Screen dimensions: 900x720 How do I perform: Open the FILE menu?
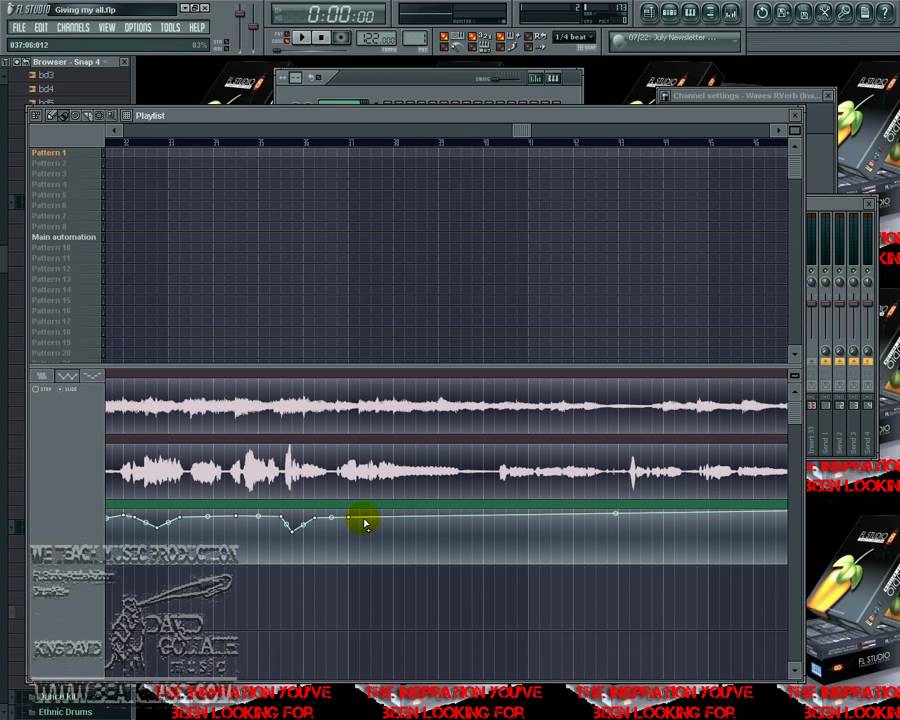19,28
